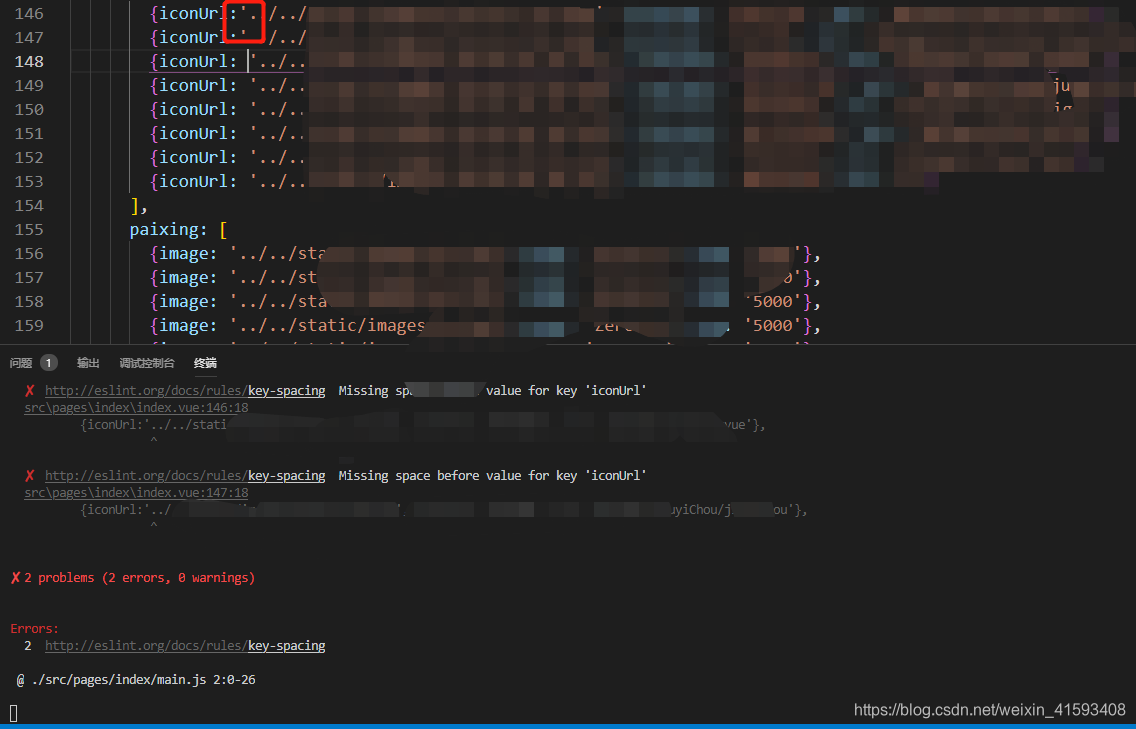This screenshot has height=729, width=1136.
Task: Click line number 159 in the gutter
Action: (x=29, y=325)
